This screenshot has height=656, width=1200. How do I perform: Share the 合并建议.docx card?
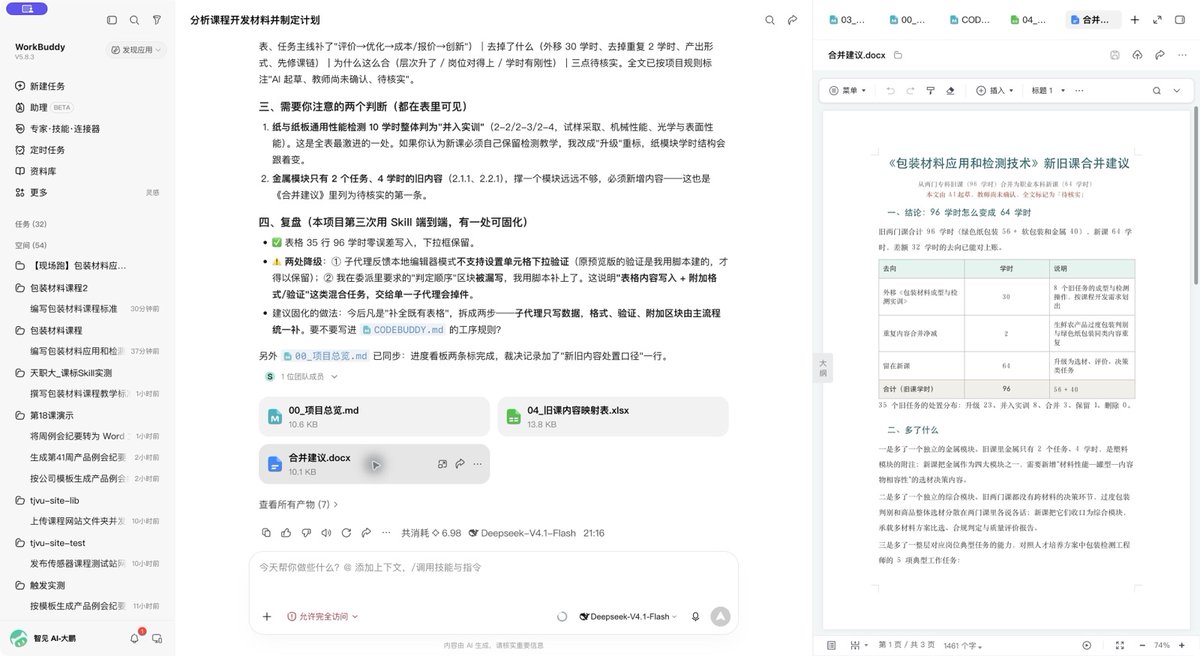460,464
